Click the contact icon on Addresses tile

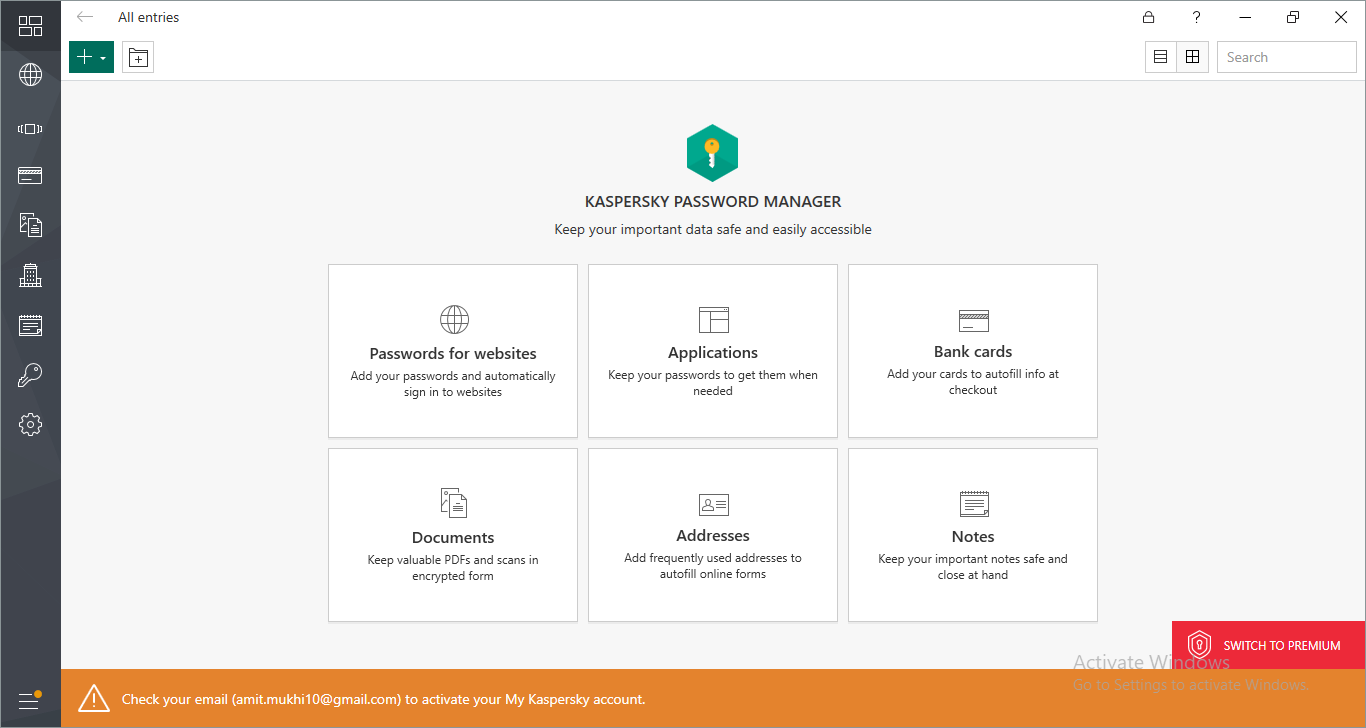pos(713,504)
